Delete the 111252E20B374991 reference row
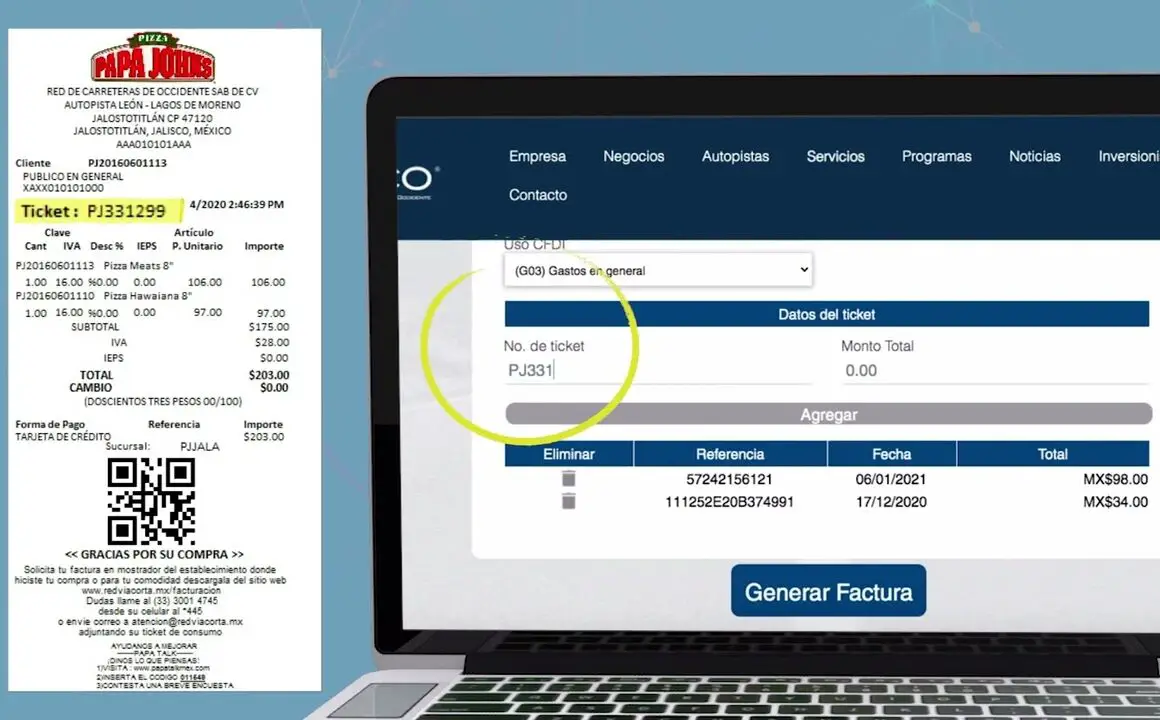This screenshot has height=720, width=1160. point(568,502)
